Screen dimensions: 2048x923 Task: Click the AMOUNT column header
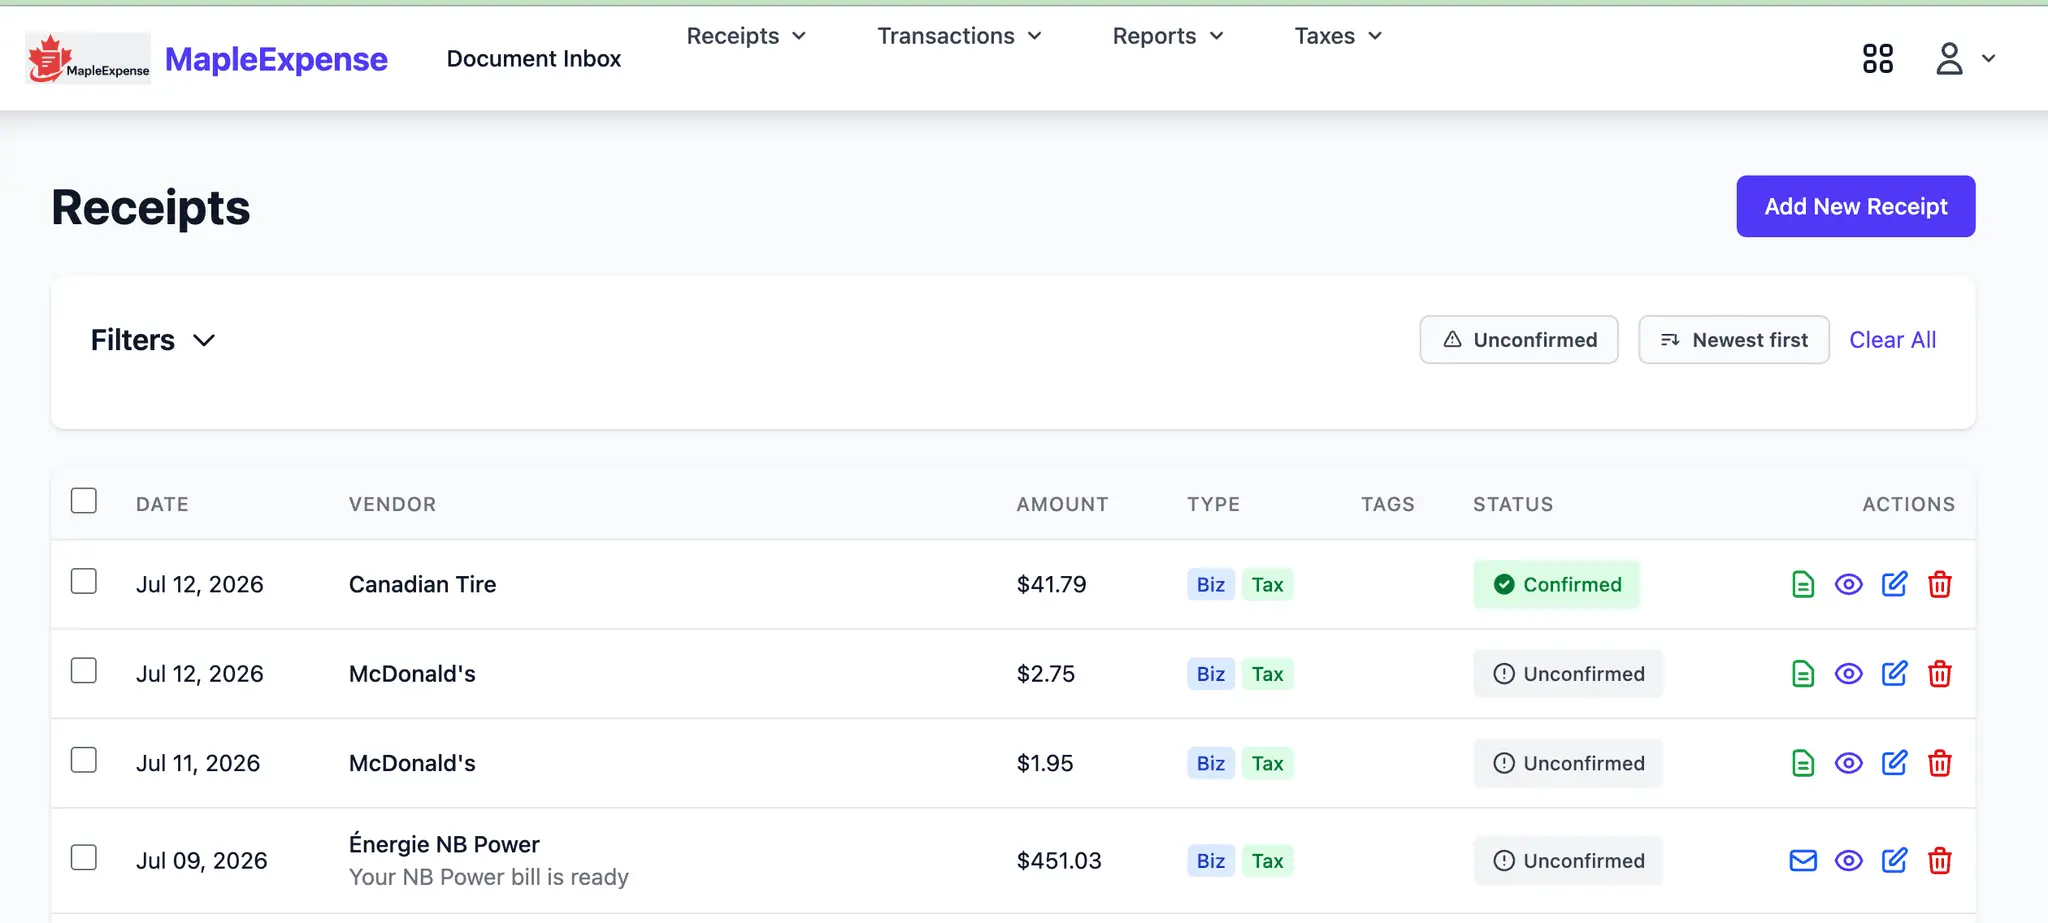point(1062,504)
